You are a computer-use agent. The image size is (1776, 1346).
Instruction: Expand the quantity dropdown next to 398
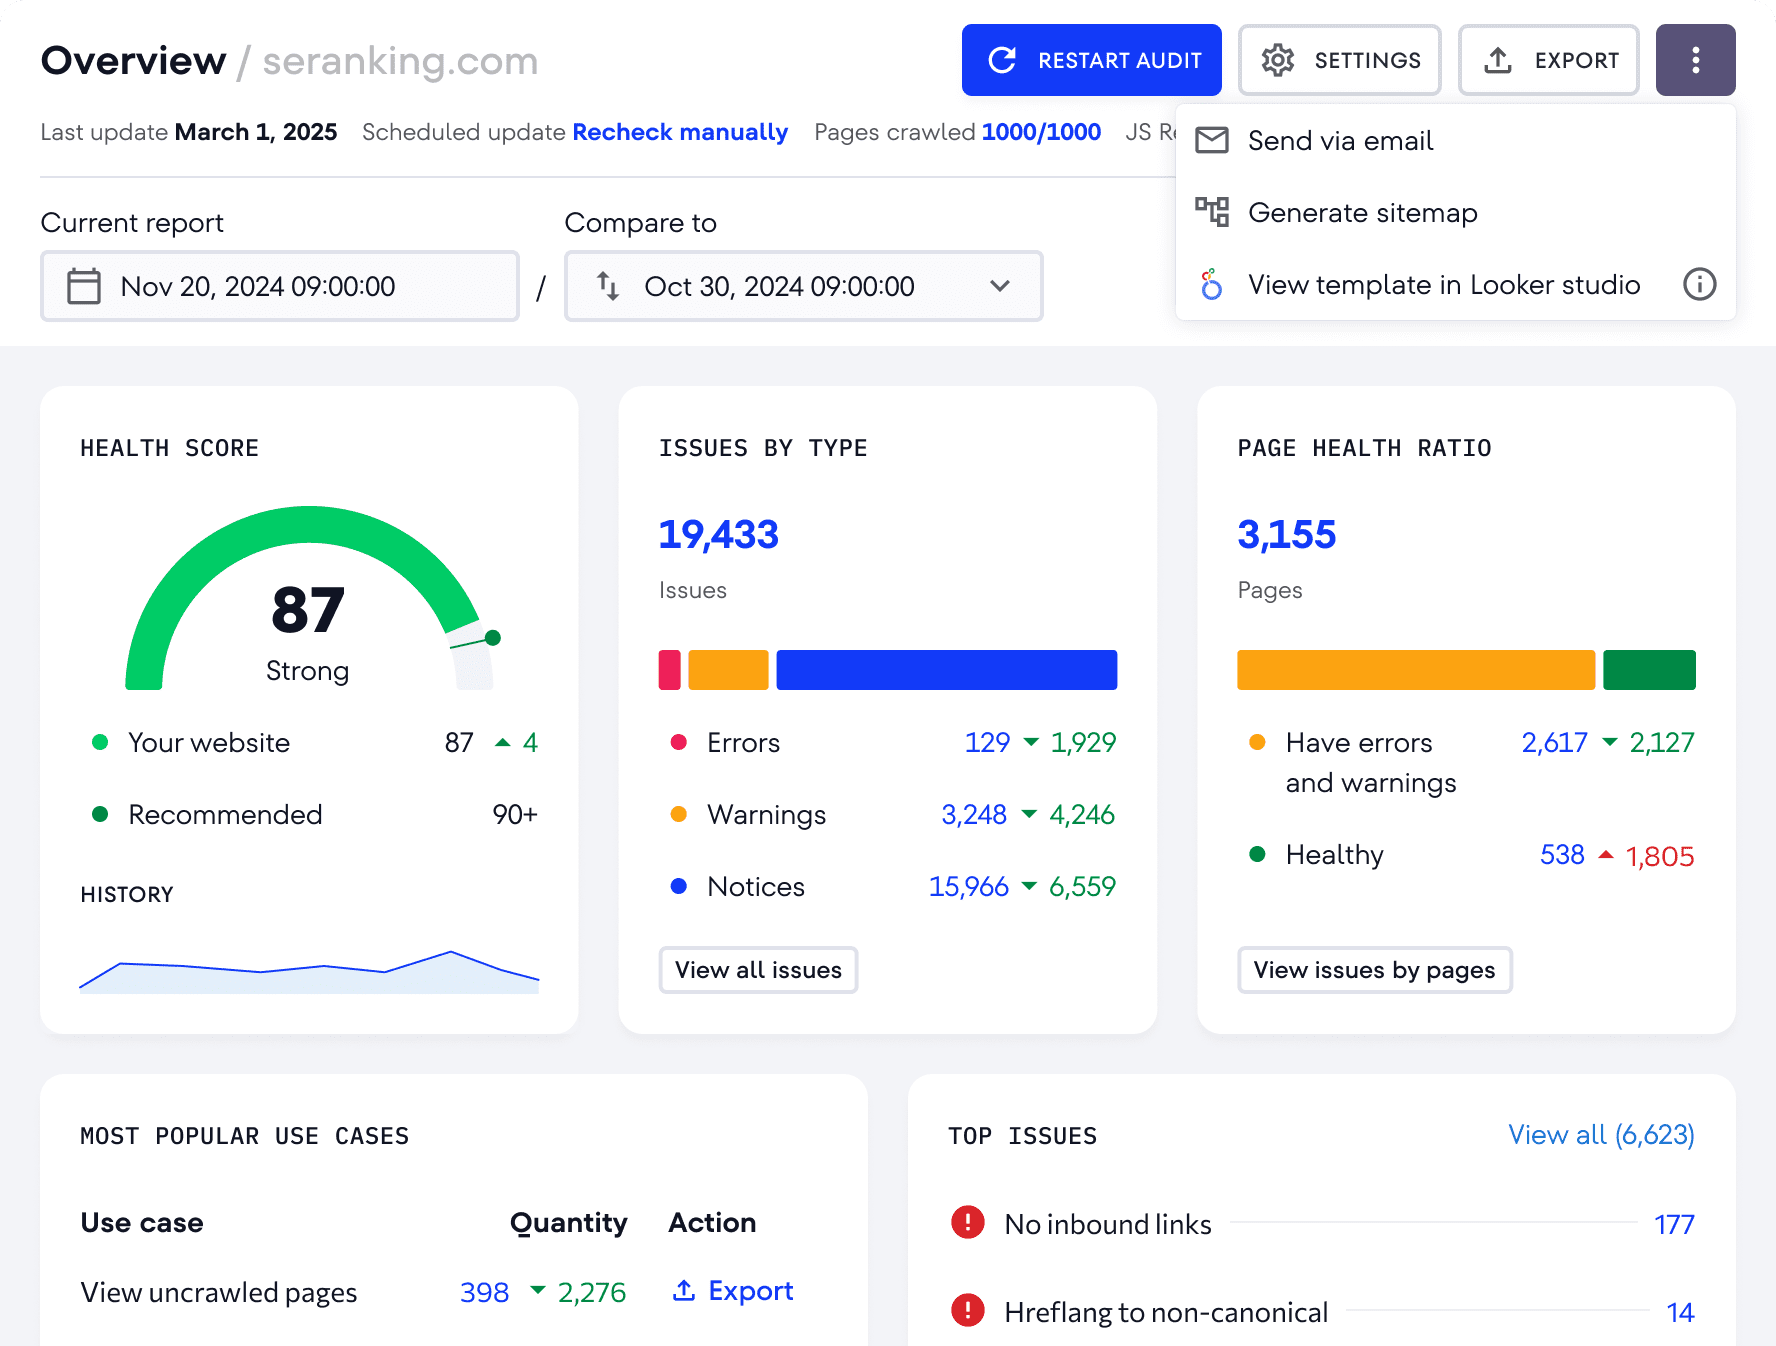pyautogui.click(x=538, y=1292)
